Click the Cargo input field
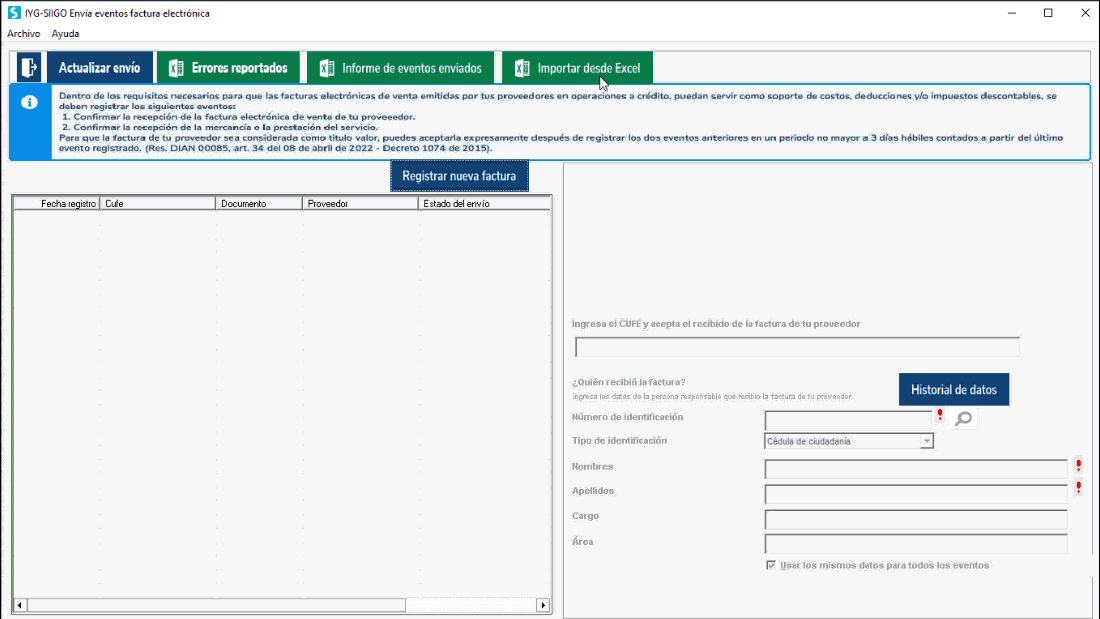The width and height of the screenshot is (1100, 619). pyautogui.click(x=915, y=519)
